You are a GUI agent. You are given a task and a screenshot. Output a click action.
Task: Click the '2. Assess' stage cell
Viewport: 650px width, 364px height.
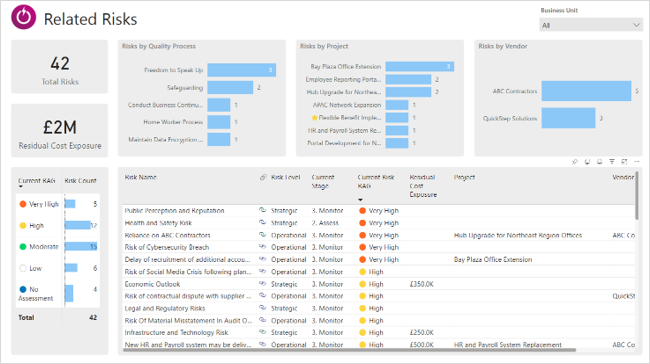pos(325,223)
